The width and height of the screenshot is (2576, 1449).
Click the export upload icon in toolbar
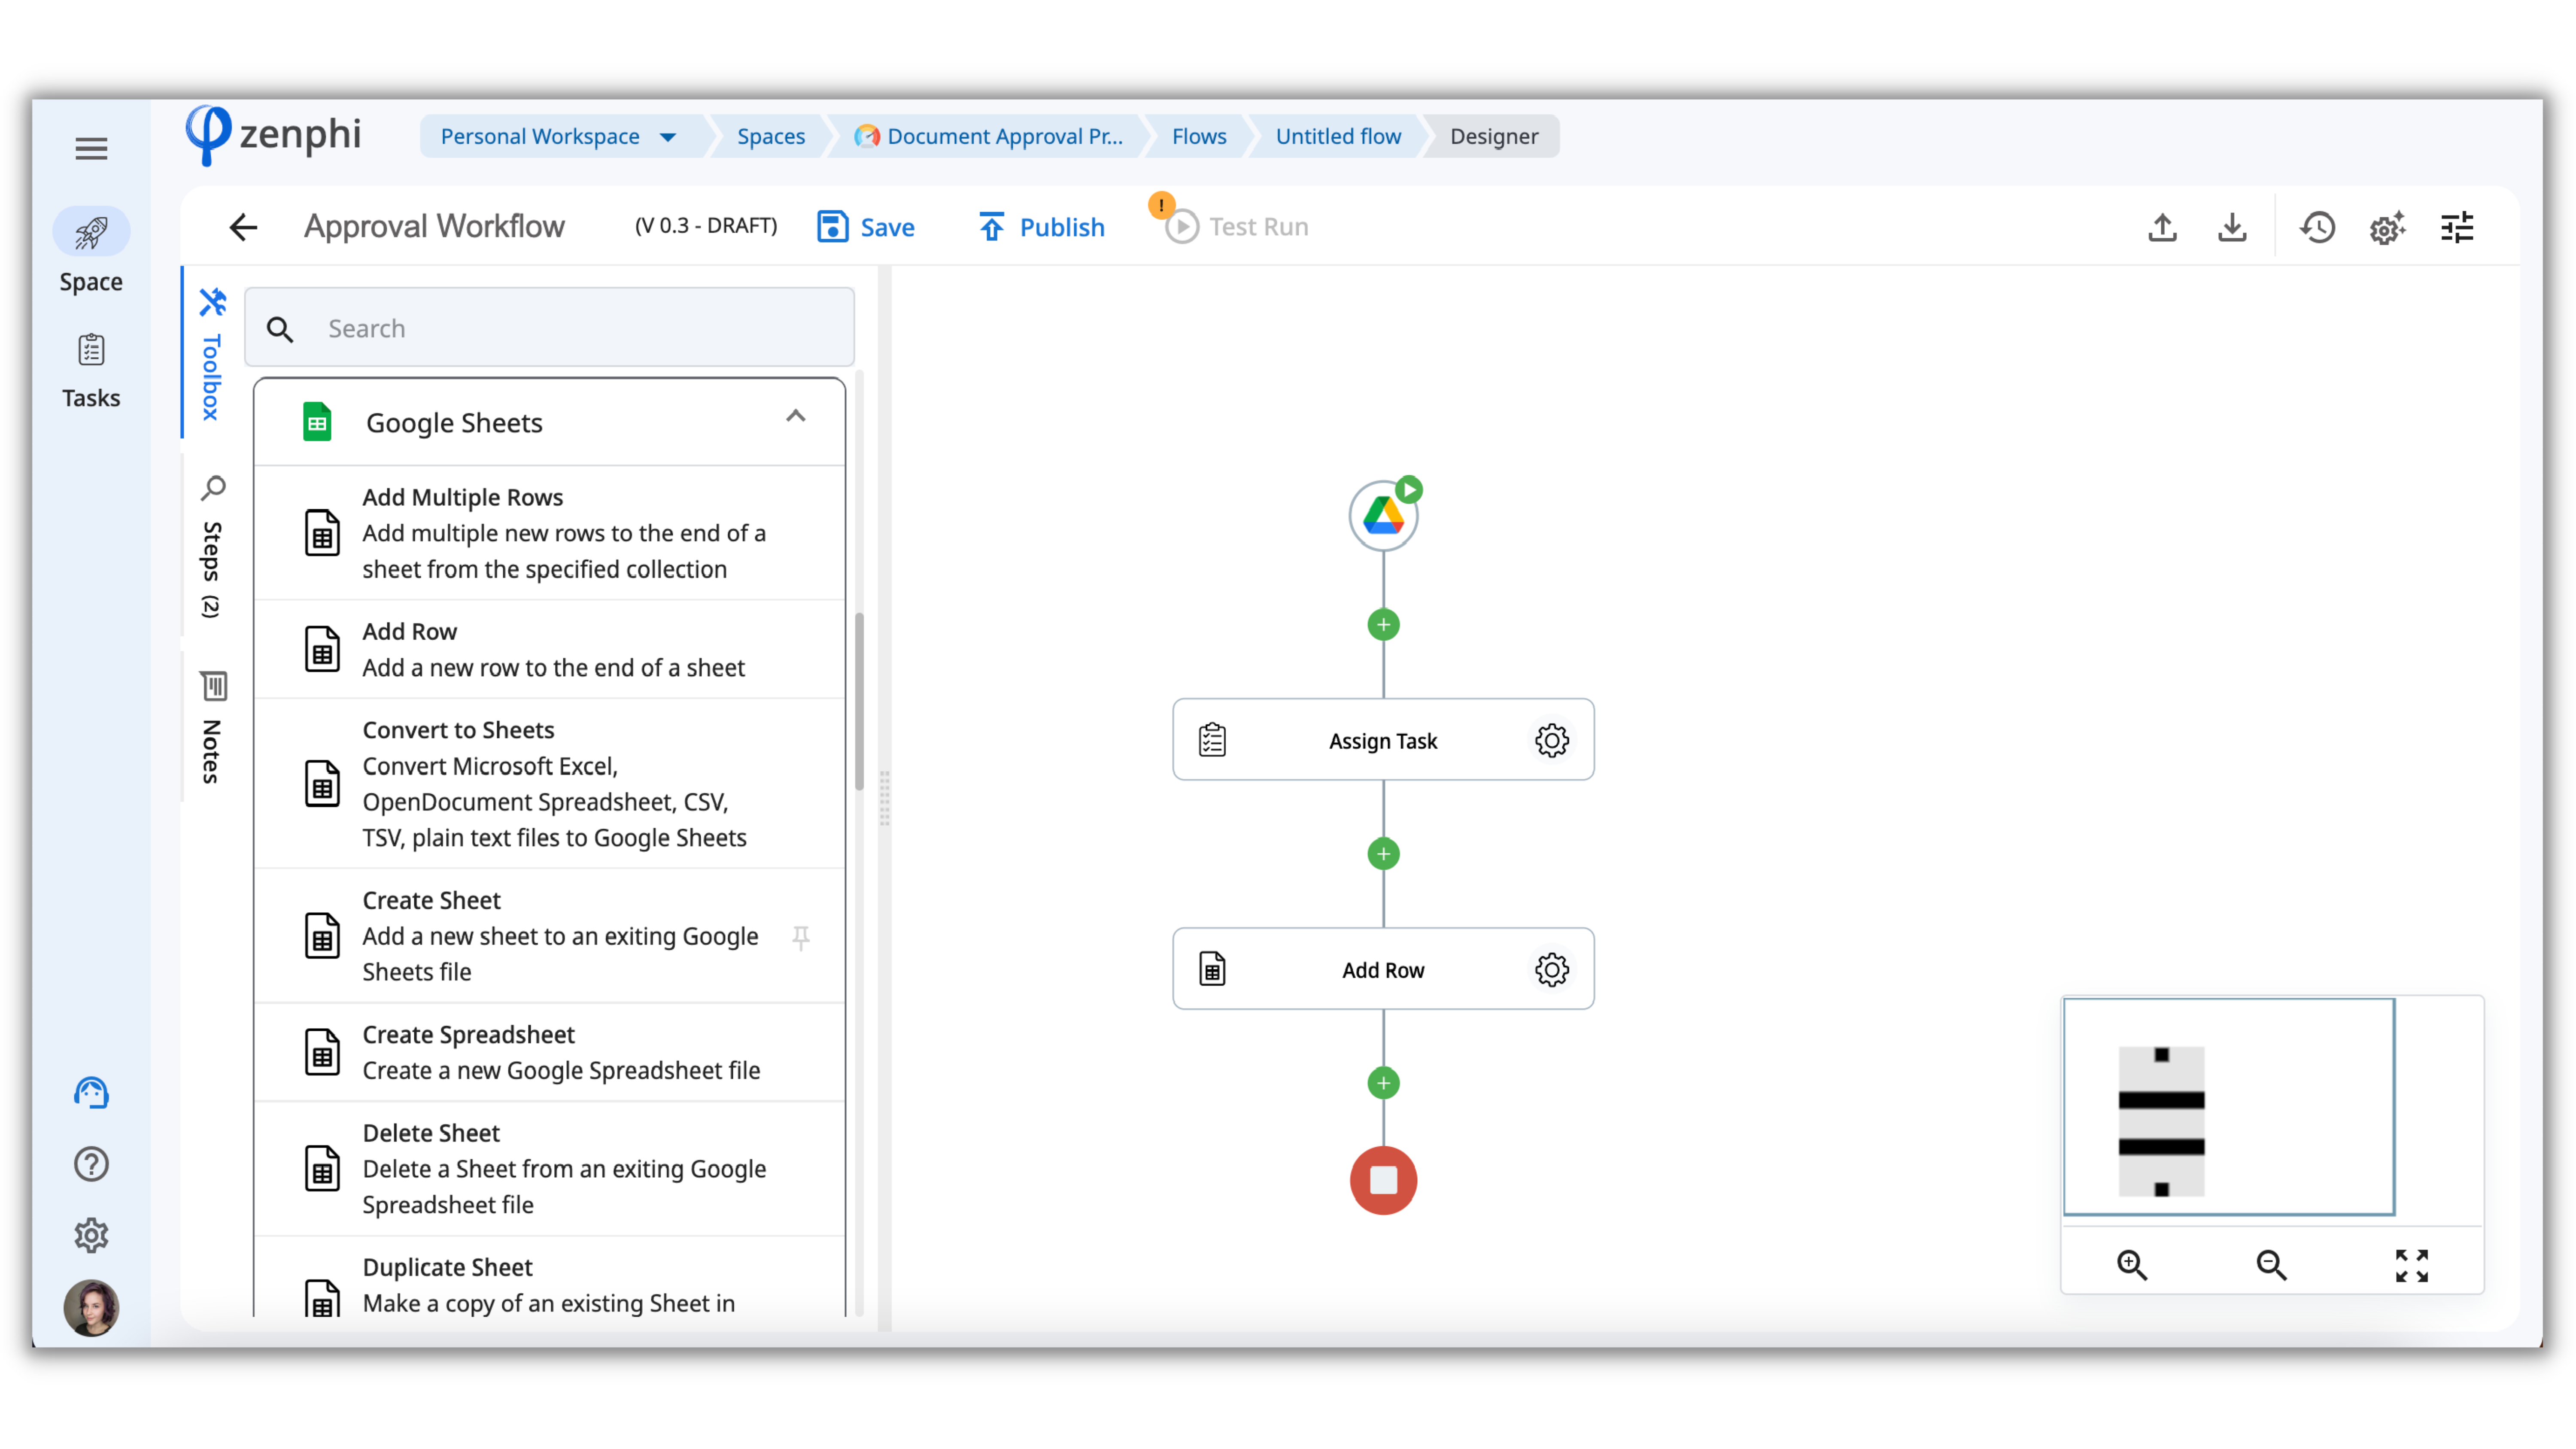point(2162,228)
